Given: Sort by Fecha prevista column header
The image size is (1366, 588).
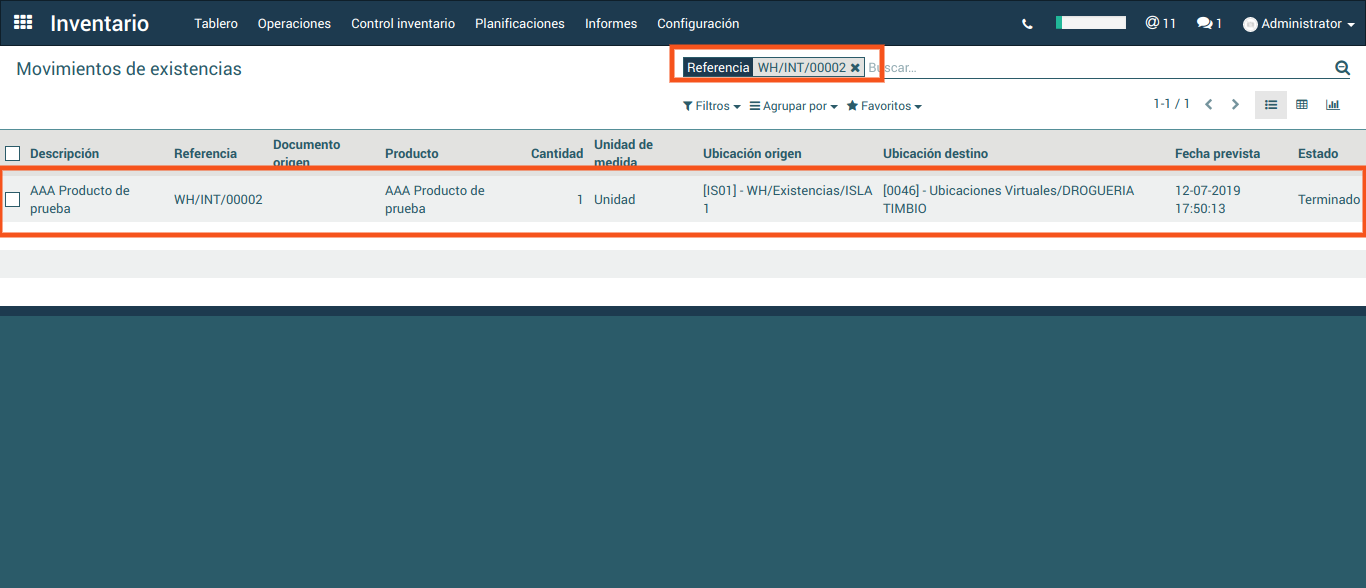Looking at the screenshot, I should point(1217,154).
